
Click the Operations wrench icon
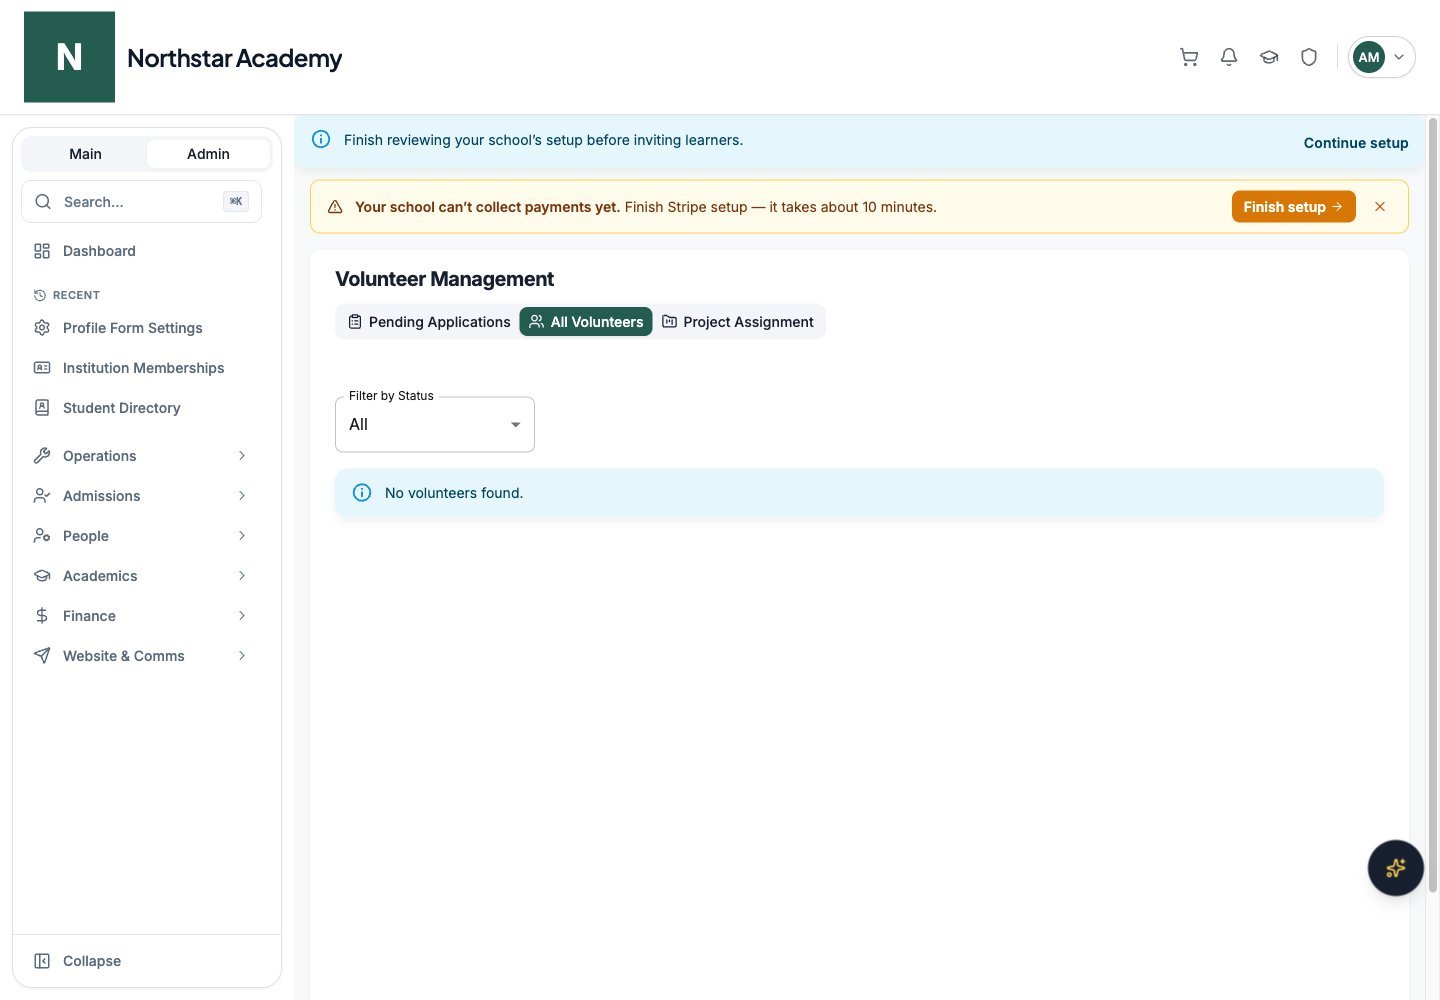[x=42, y=456]
